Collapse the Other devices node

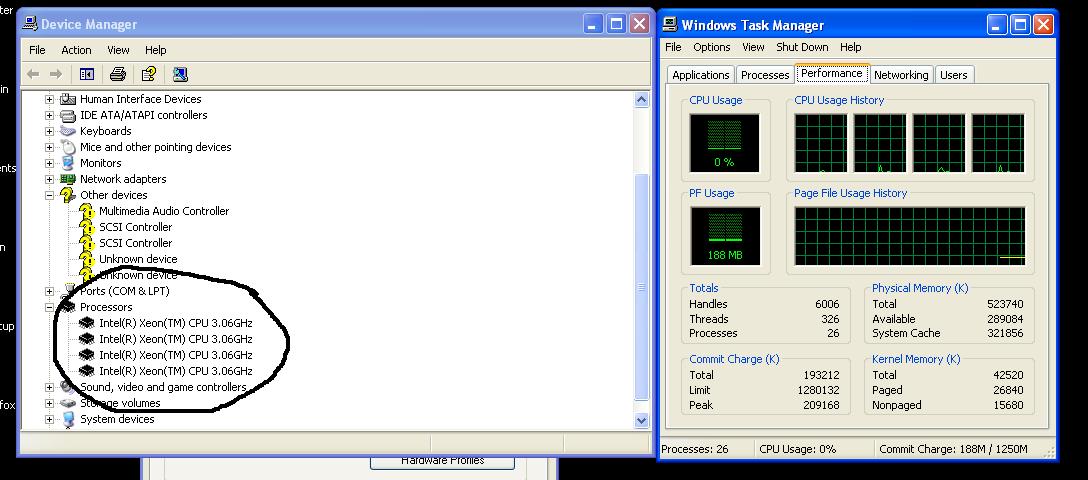coord(49,195)
